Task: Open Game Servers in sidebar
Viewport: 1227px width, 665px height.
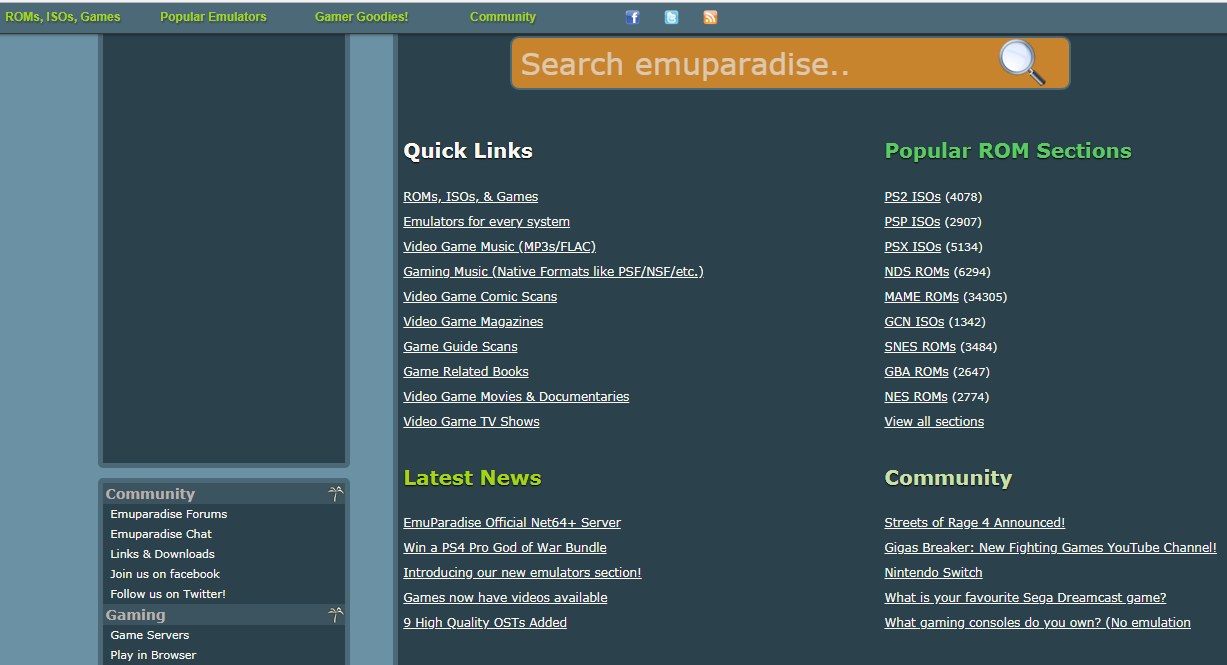Action: pos(150,635)
